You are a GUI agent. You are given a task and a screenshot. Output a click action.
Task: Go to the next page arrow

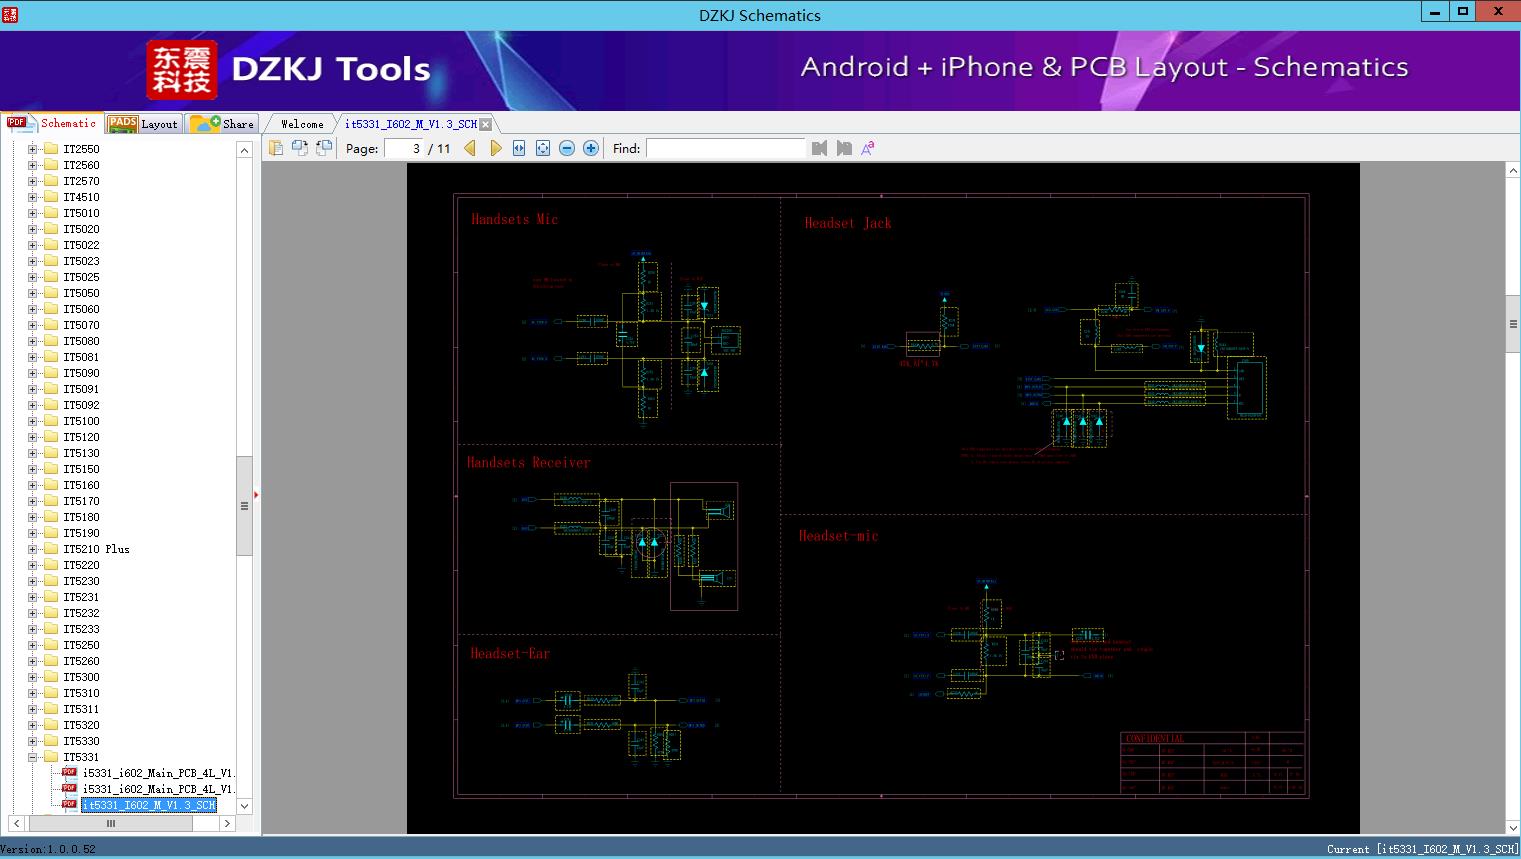[495, 148]
